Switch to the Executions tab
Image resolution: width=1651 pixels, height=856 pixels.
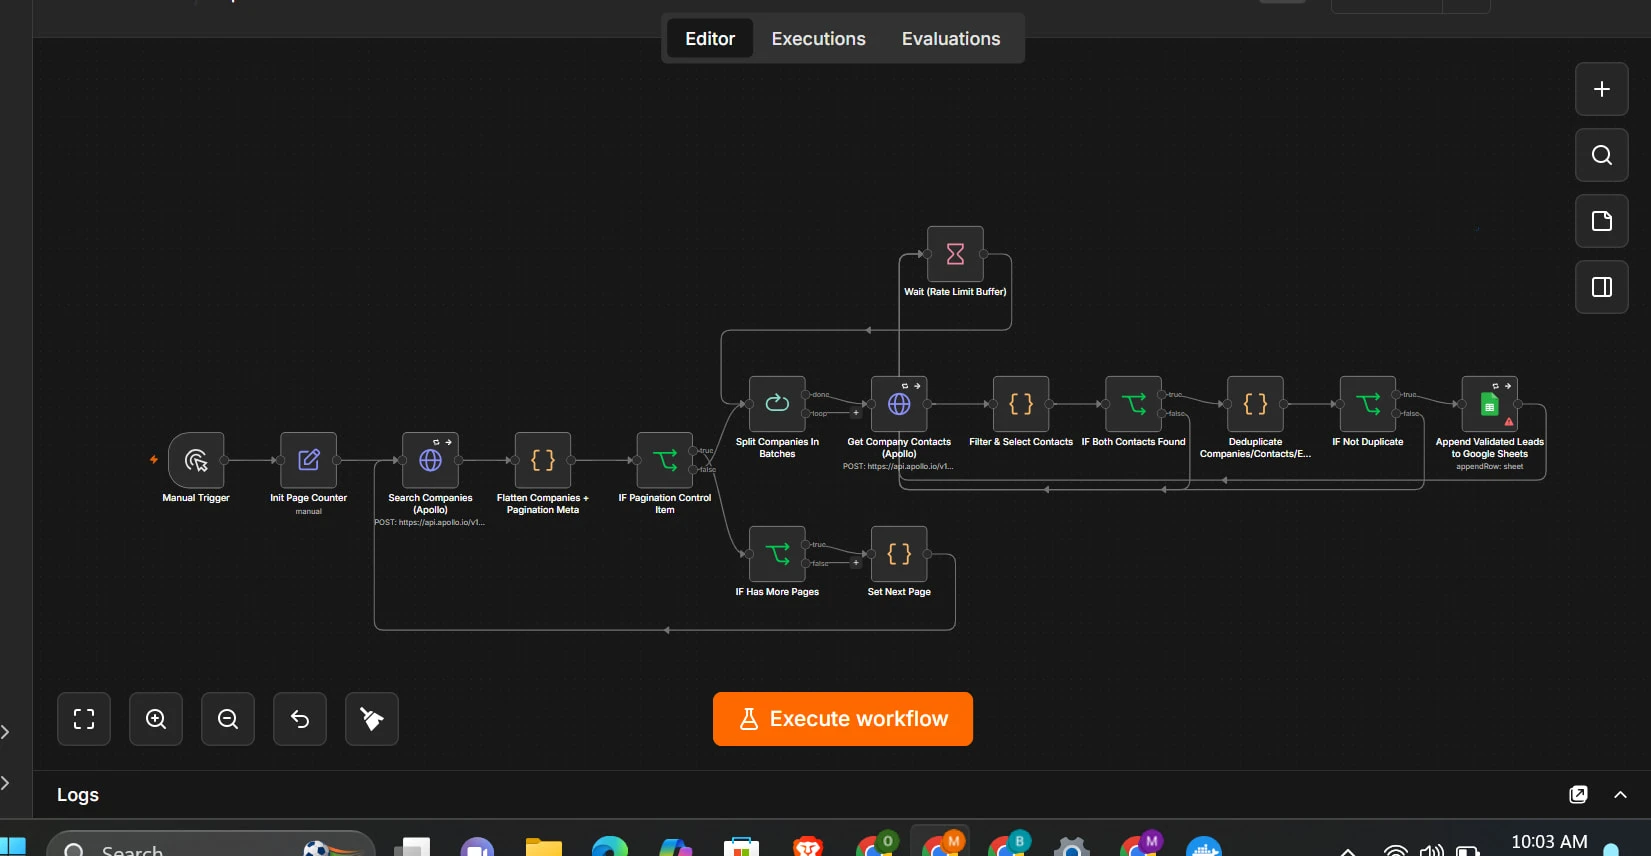(818, 39)
